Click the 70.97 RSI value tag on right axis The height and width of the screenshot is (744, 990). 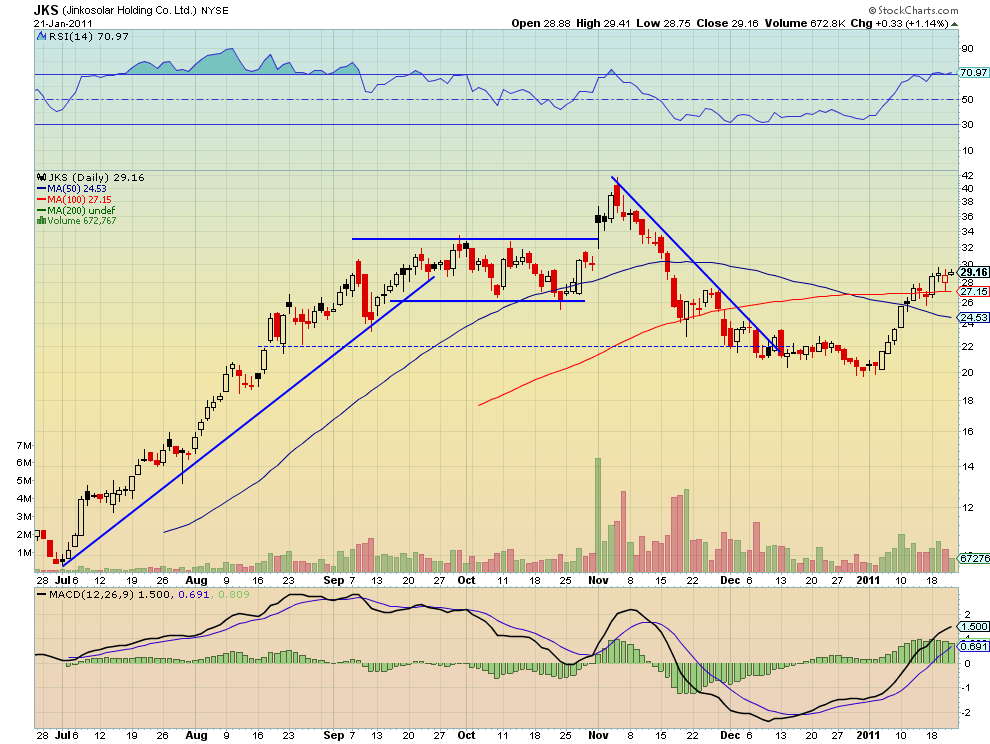tap(973, 73)
